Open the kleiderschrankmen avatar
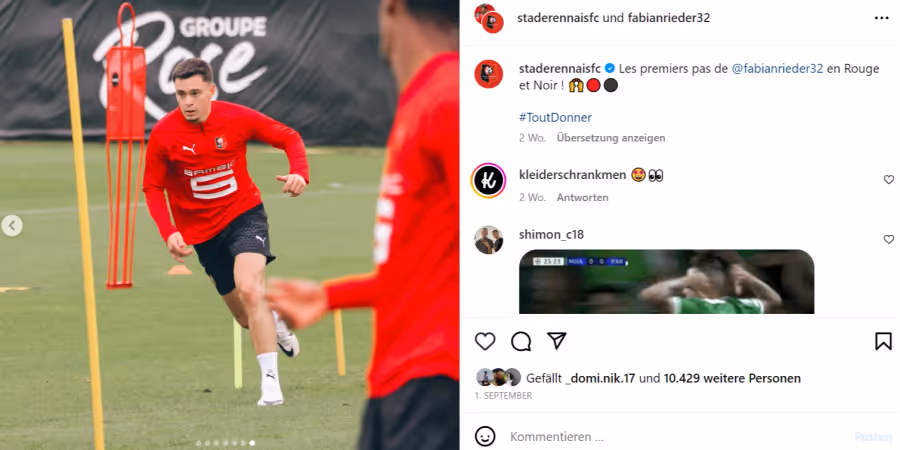This screenshot has height=450, width=900. click(x=488, y=180)
